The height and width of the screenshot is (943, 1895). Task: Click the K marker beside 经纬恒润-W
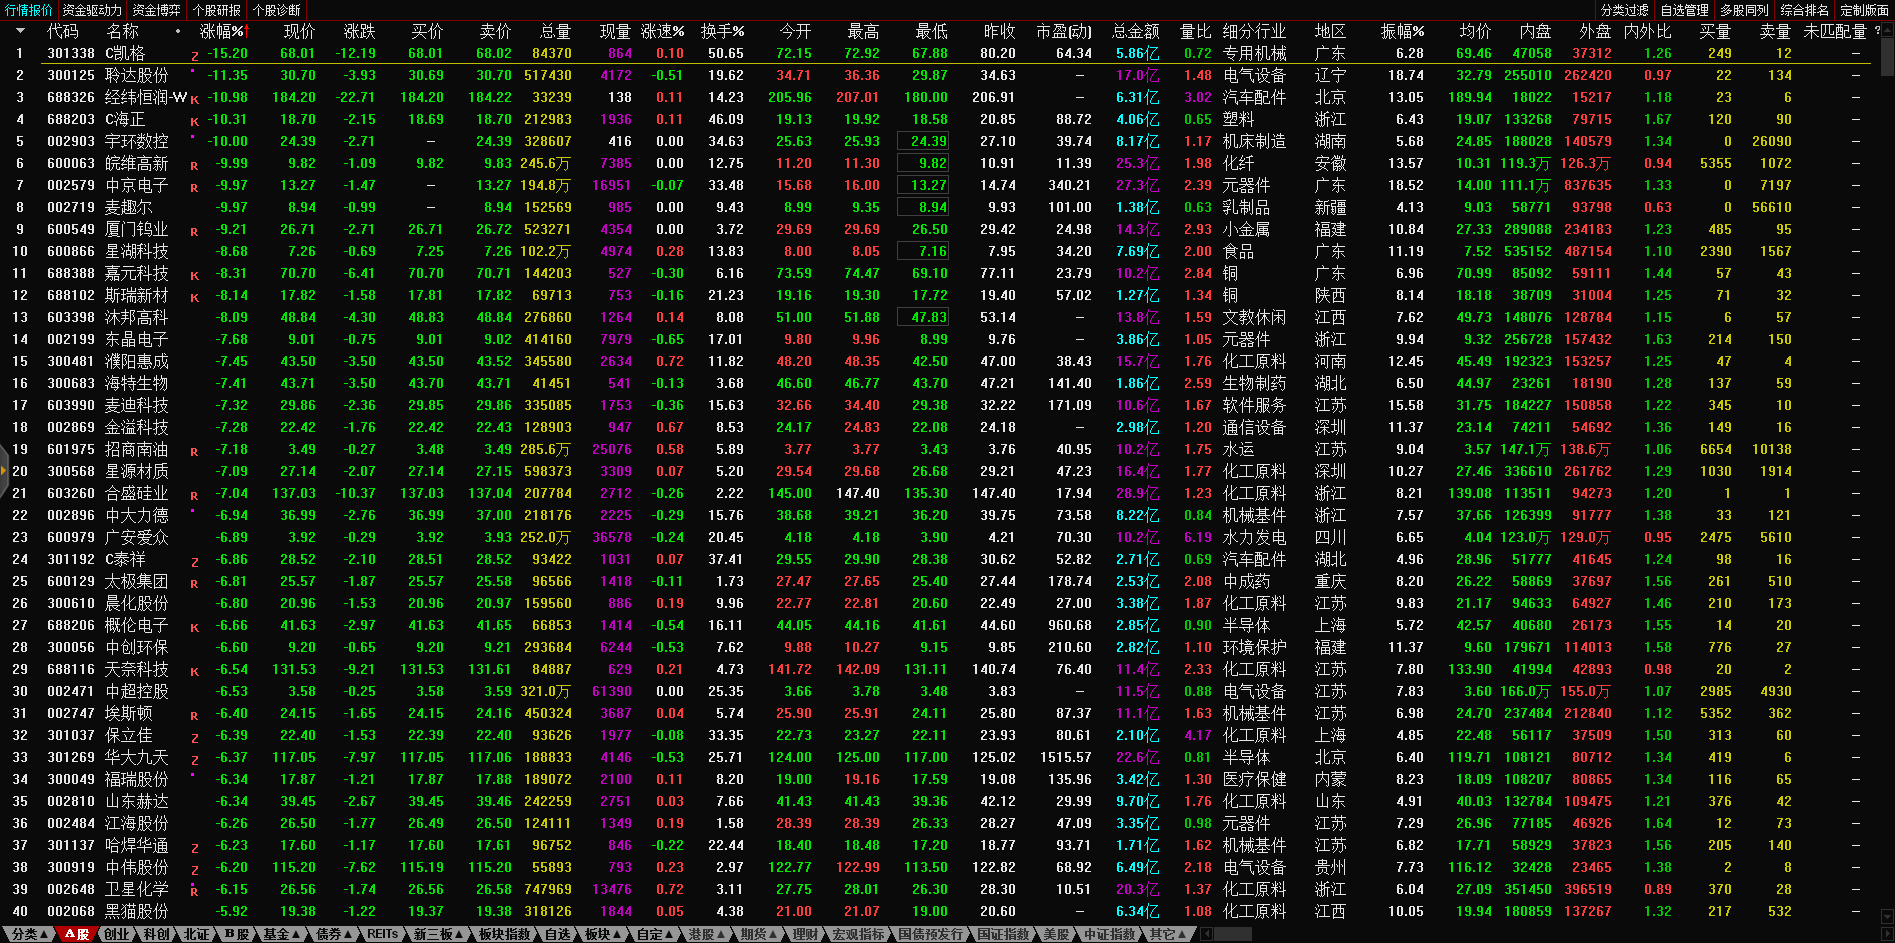(194, 99)
